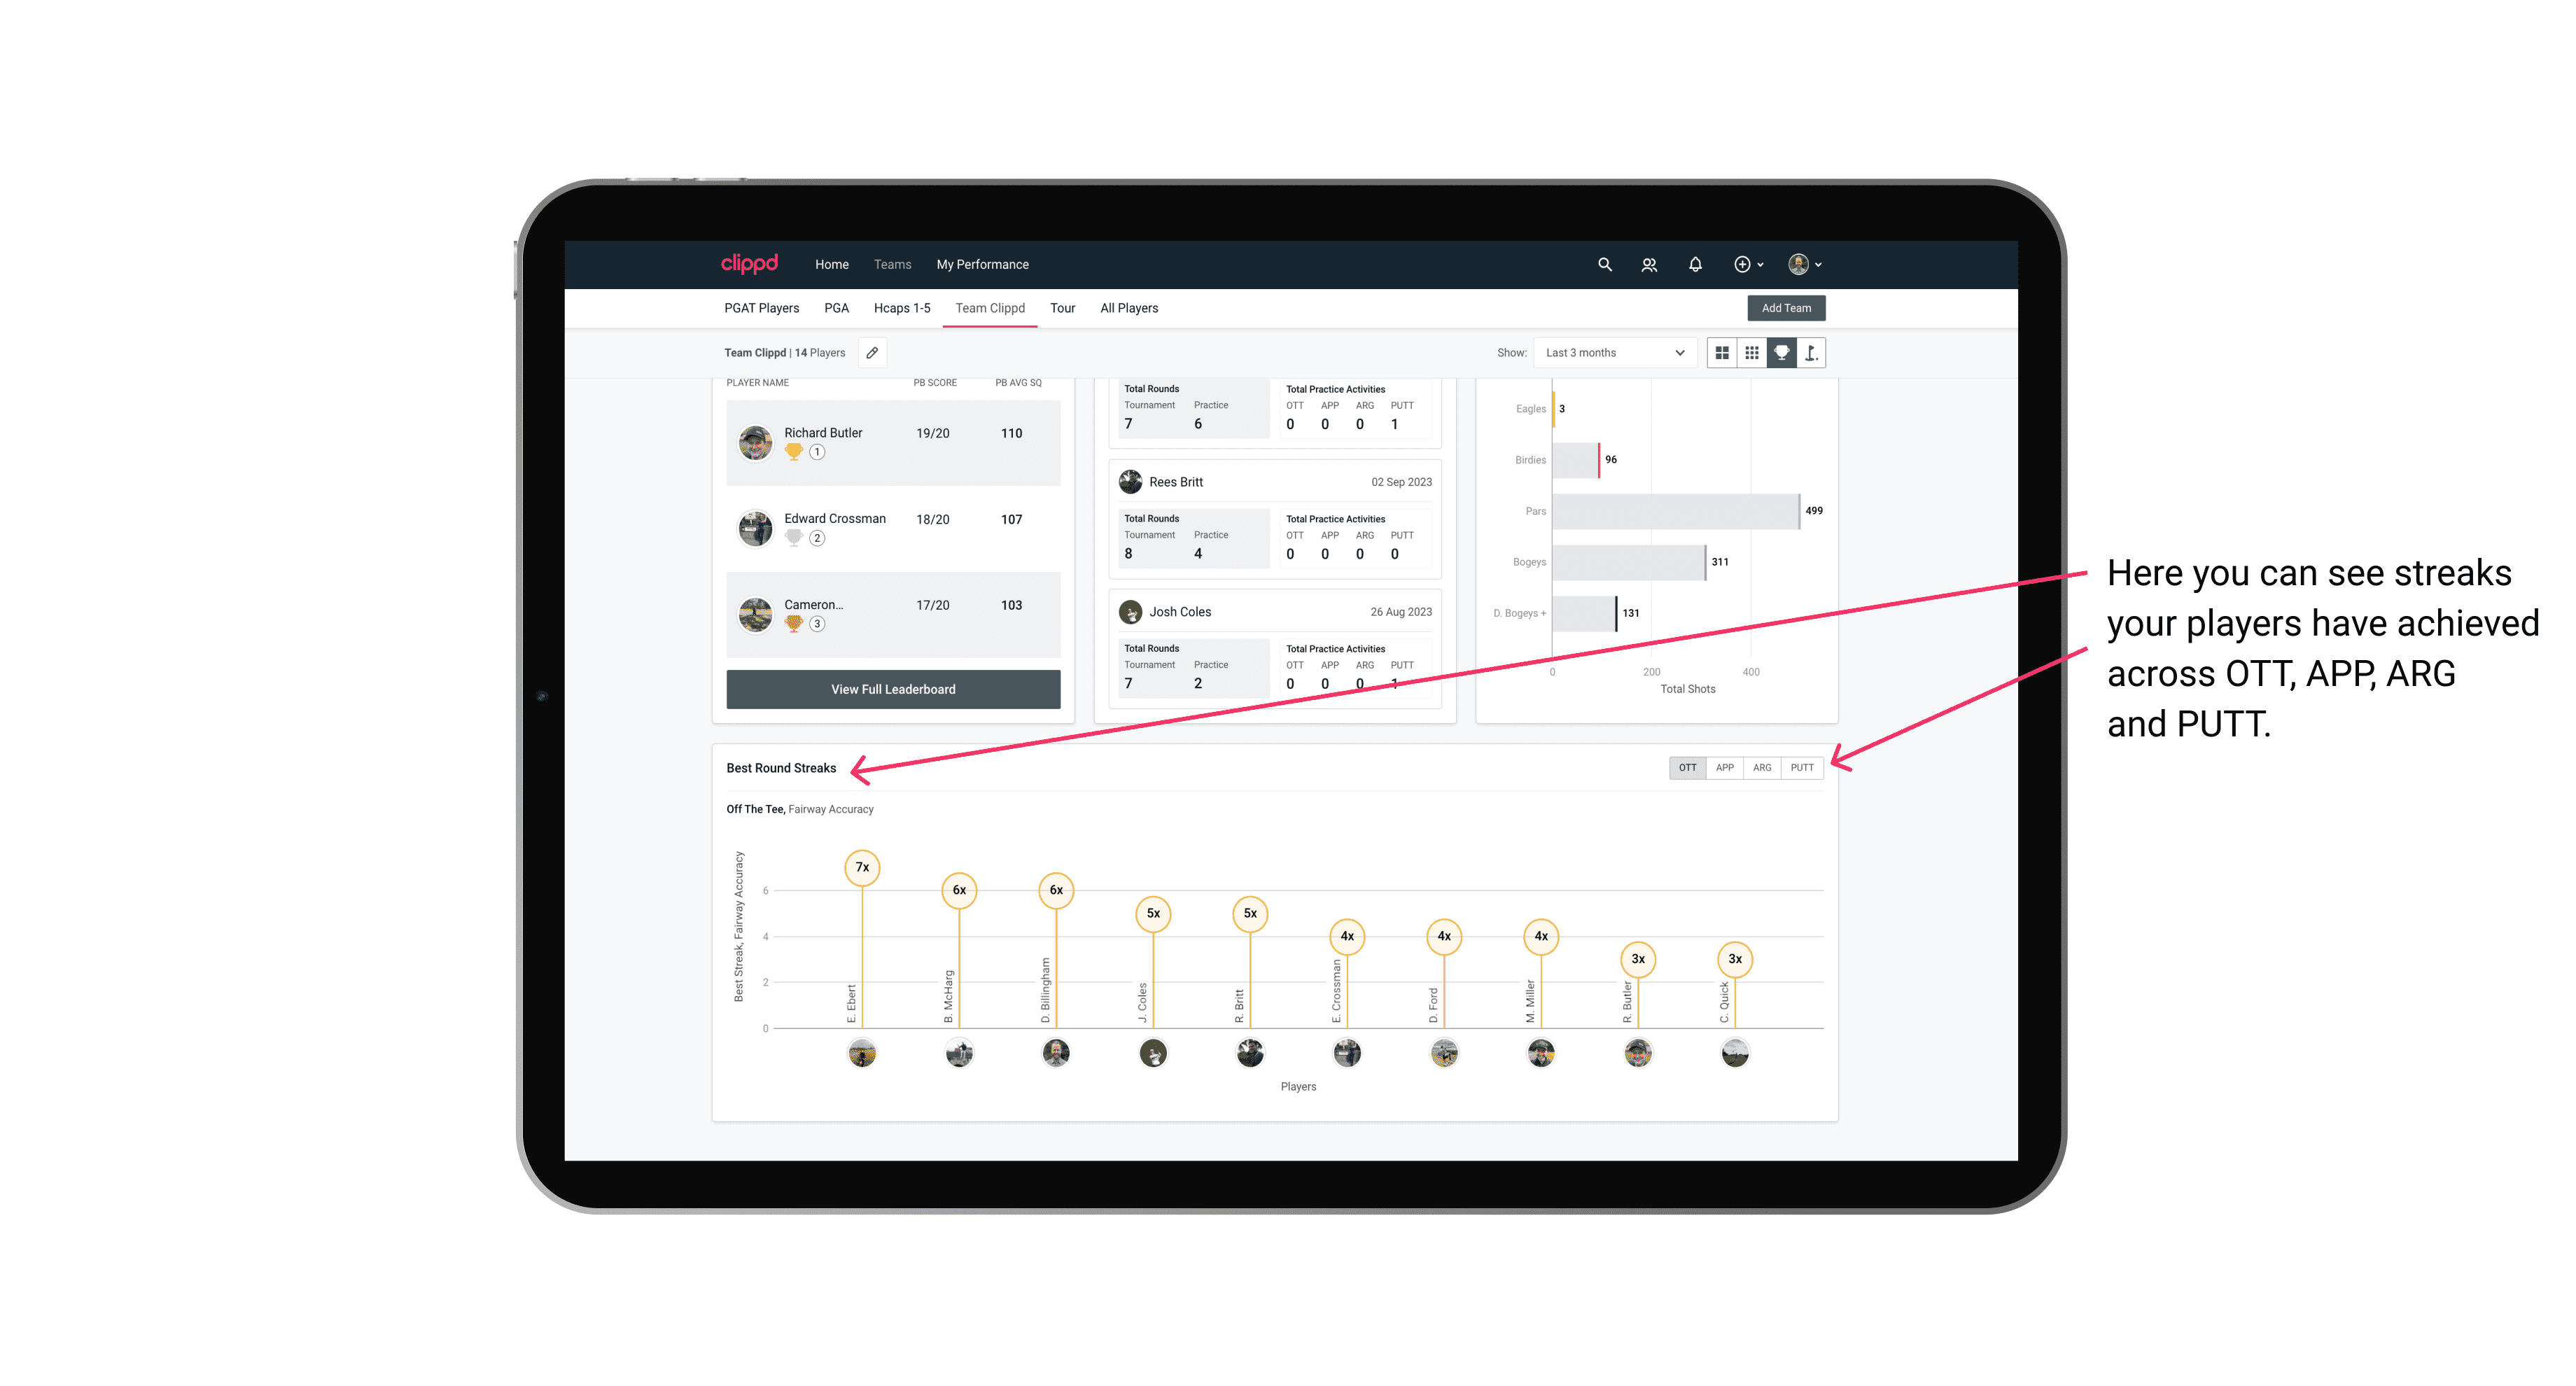Click the My Performance nav dropdown

point(984,265)
